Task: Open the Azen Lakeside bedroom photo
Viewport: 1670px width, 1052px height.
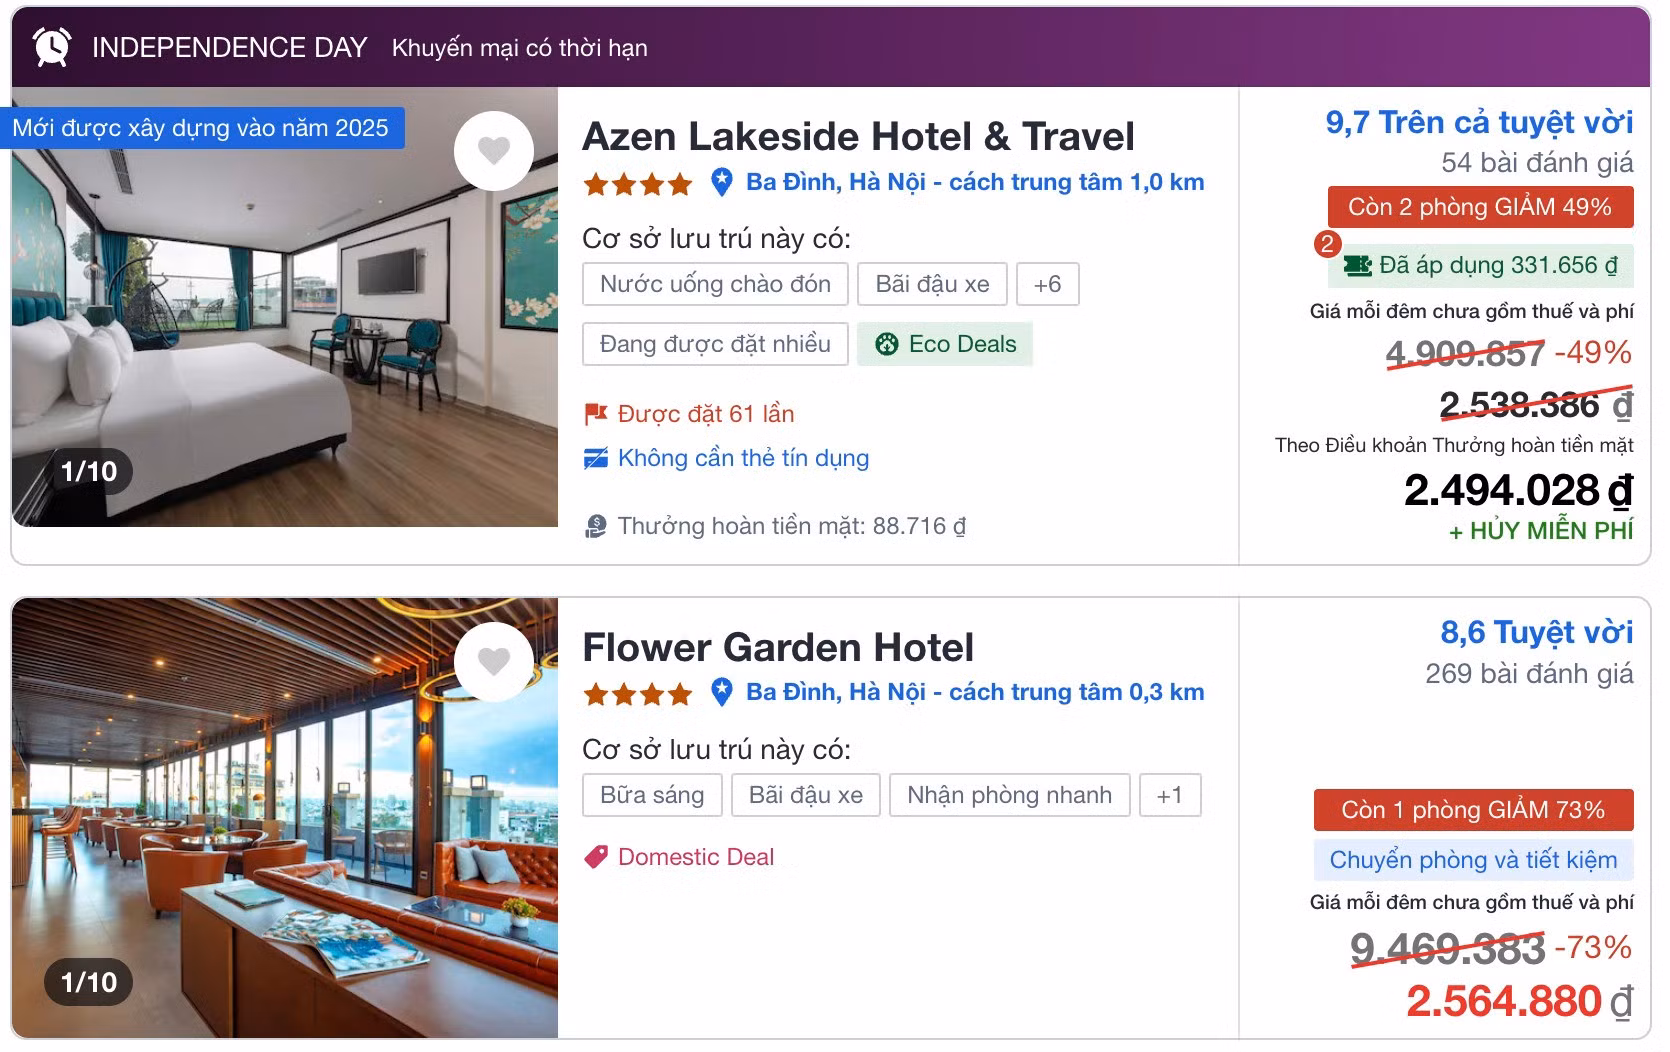Action: 285,307
